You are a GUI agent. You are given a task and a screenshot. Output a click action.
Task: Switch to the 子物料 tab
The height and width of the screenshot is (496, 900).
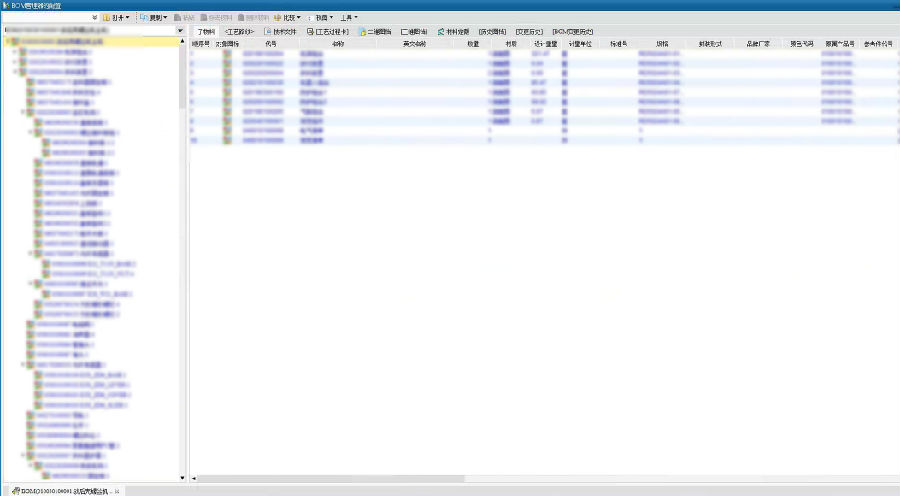pos(205,32)
